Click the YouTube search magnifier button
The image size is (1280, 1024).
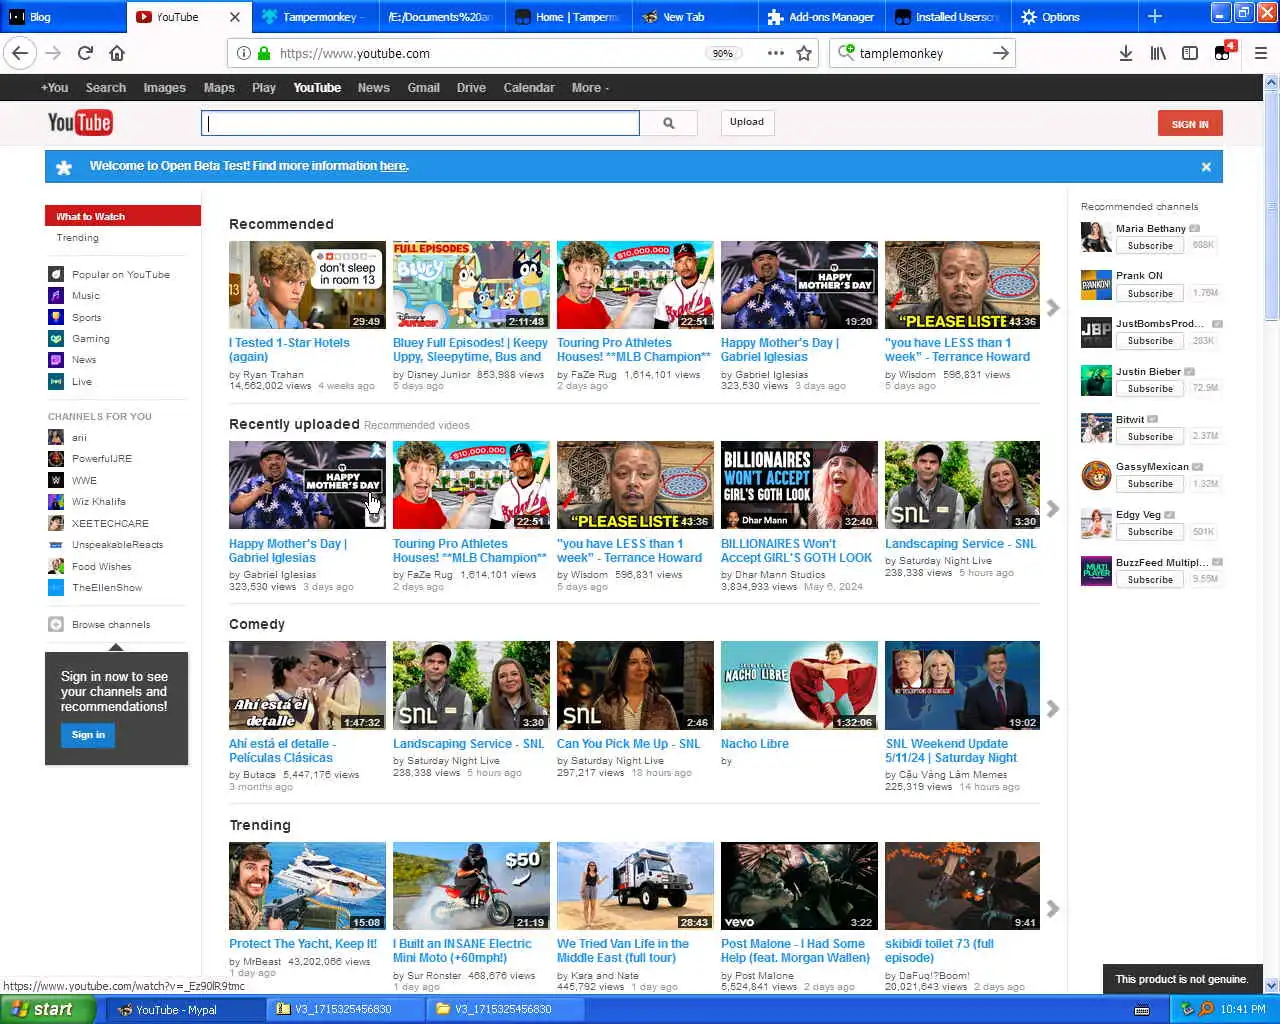669,123
